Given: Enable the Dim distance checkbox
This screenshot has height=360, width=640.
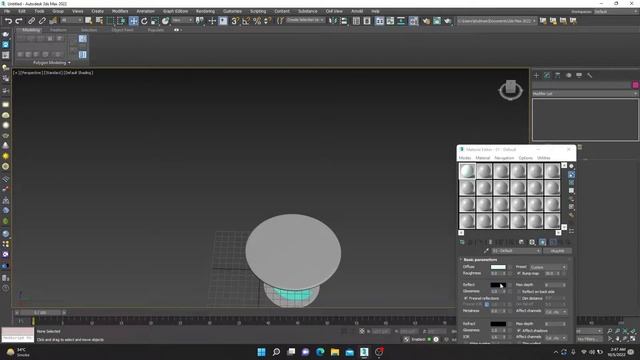Looking at the screenshot, I should pyautogui.click(x=519, y=298).
